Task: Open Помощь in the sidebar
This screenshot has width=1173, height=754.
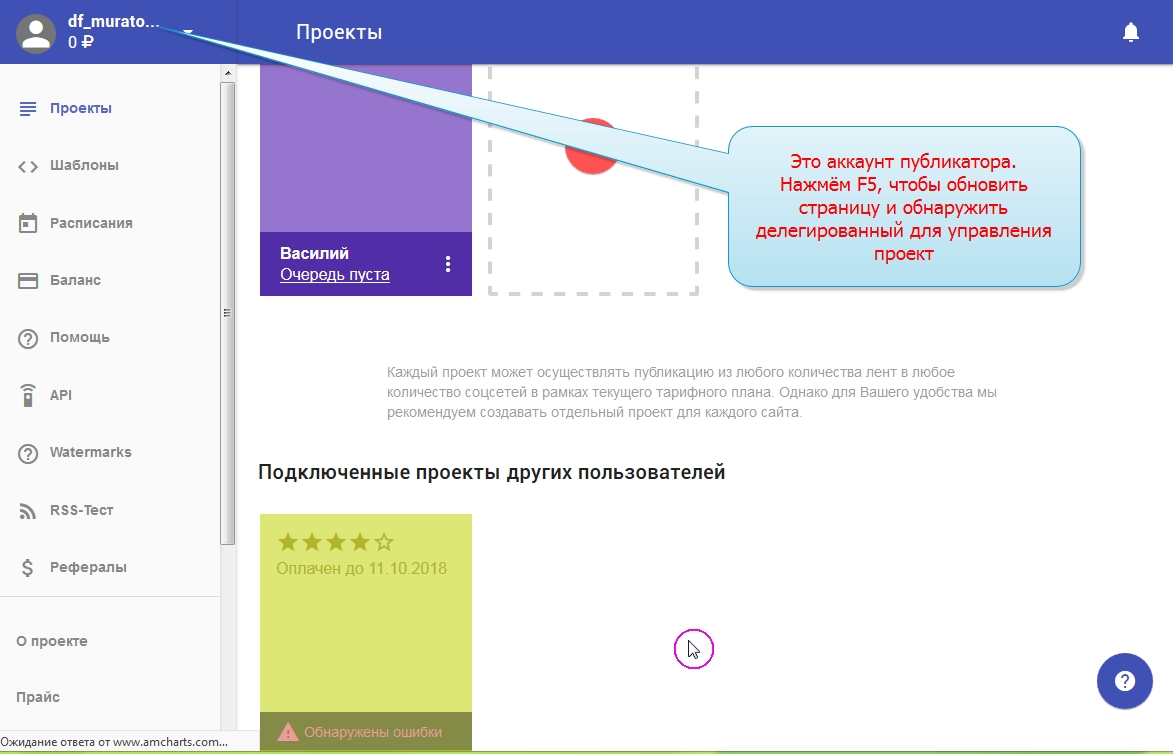Action: [x=79, y=338]
